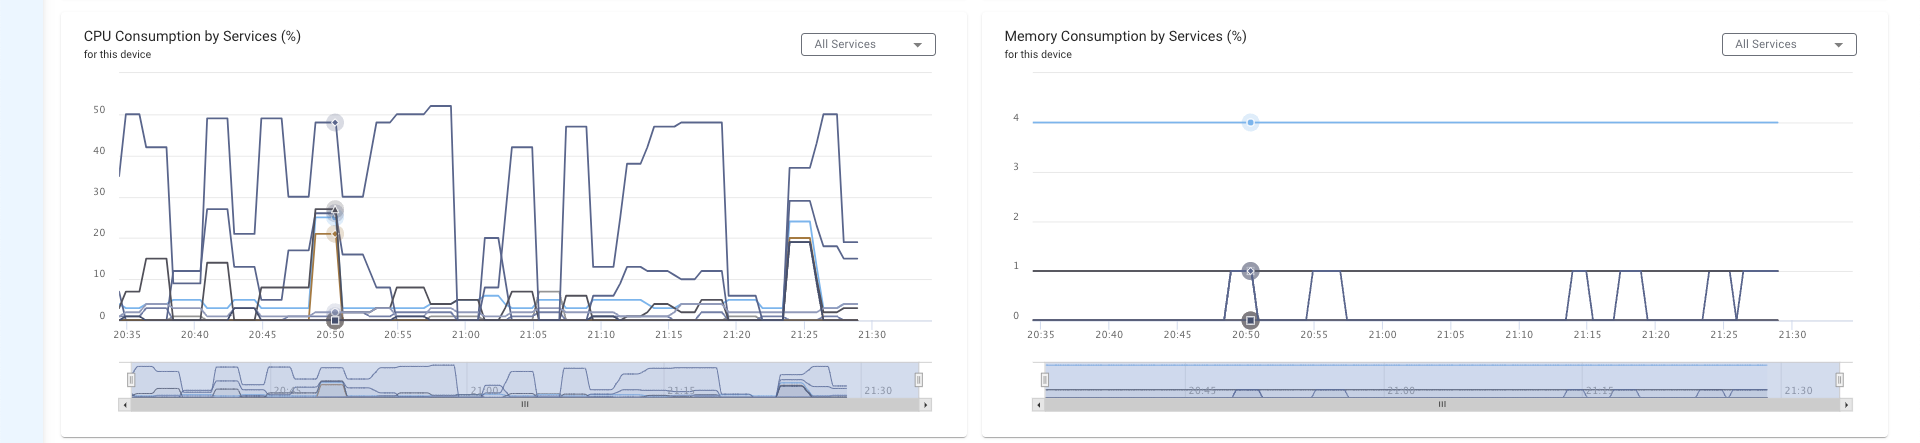The image size is (1920, 443).
Task: Click the Memory Consumption by Services title
Action: [1125, 36]
